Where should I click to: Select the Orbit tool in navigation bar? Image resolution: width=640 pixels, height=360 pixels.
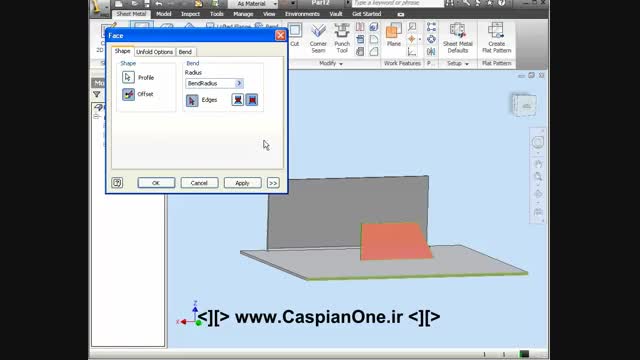pos(538,194)
